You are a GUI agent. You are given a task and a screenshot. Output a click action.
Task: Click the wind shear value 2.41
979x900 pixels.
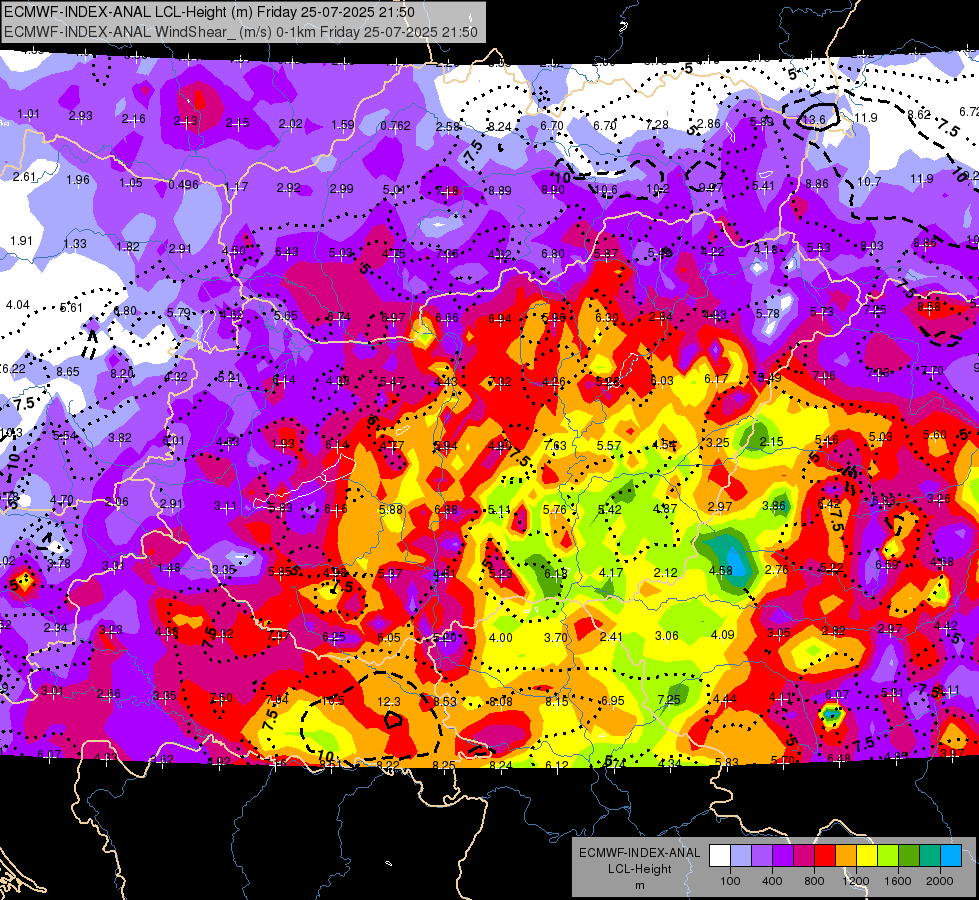(x=611, y=636)
